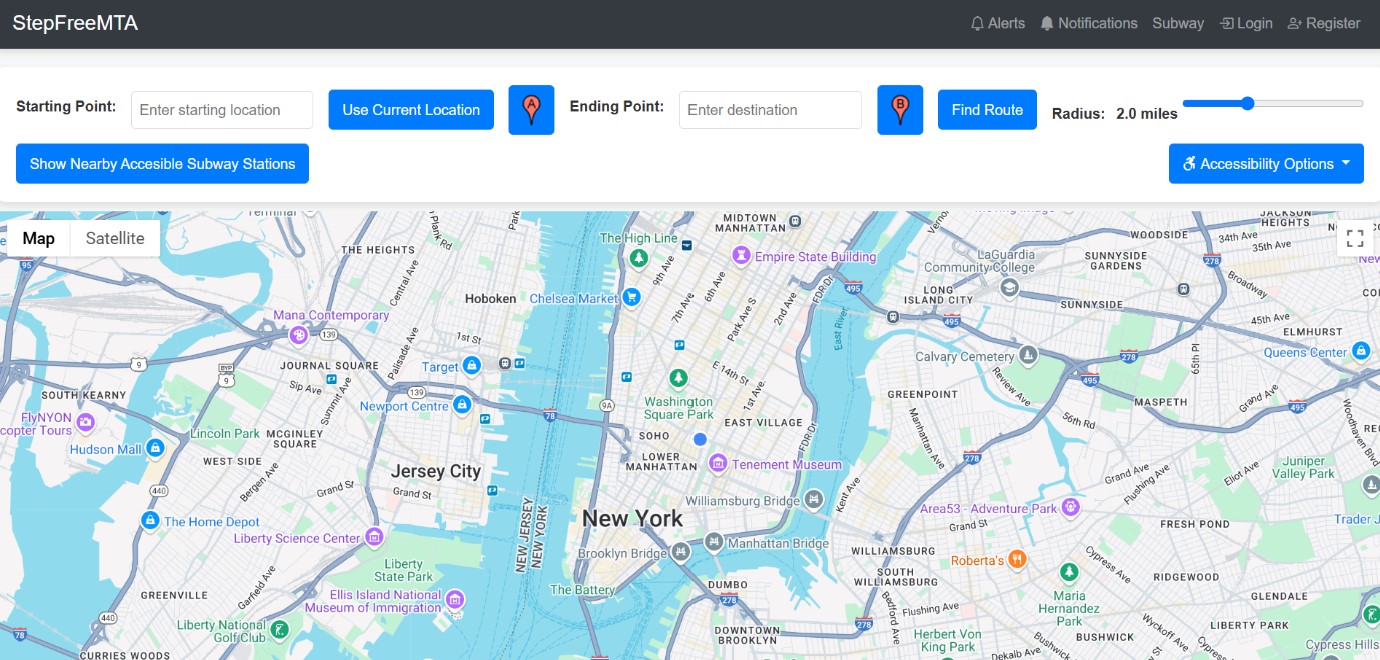This screenshot has width=1380, height=660.
Task: Switch to Satellite view tab
Action: [115, 238]
